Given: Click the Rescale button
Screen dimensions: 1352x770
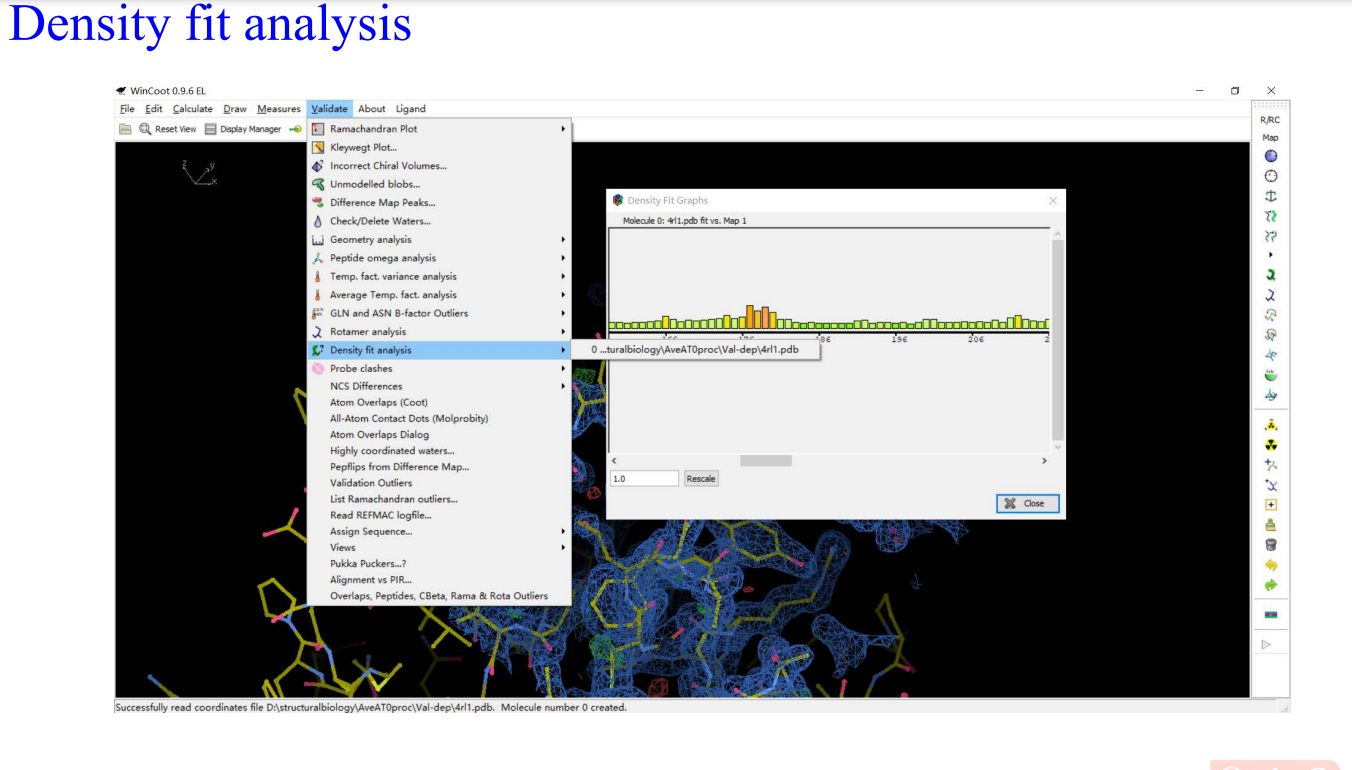Looking at the screenshot, I should [x=701, y=479].
